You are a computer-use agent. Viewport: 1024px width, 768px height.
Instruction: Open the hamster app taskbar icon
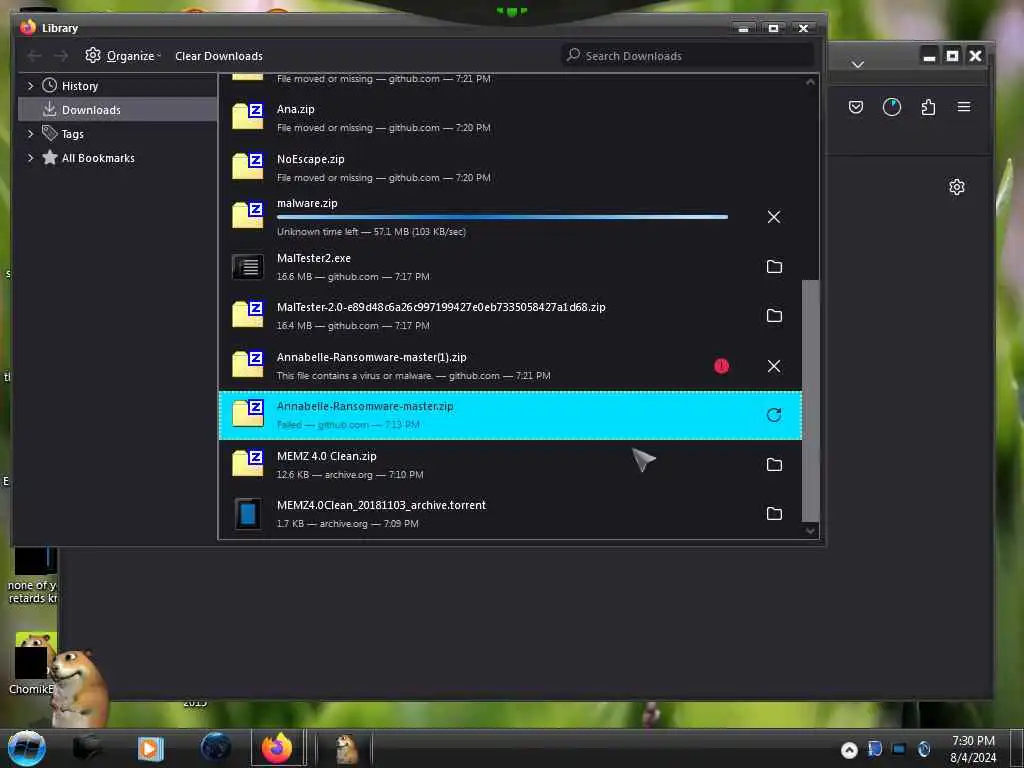coord(346,749)
